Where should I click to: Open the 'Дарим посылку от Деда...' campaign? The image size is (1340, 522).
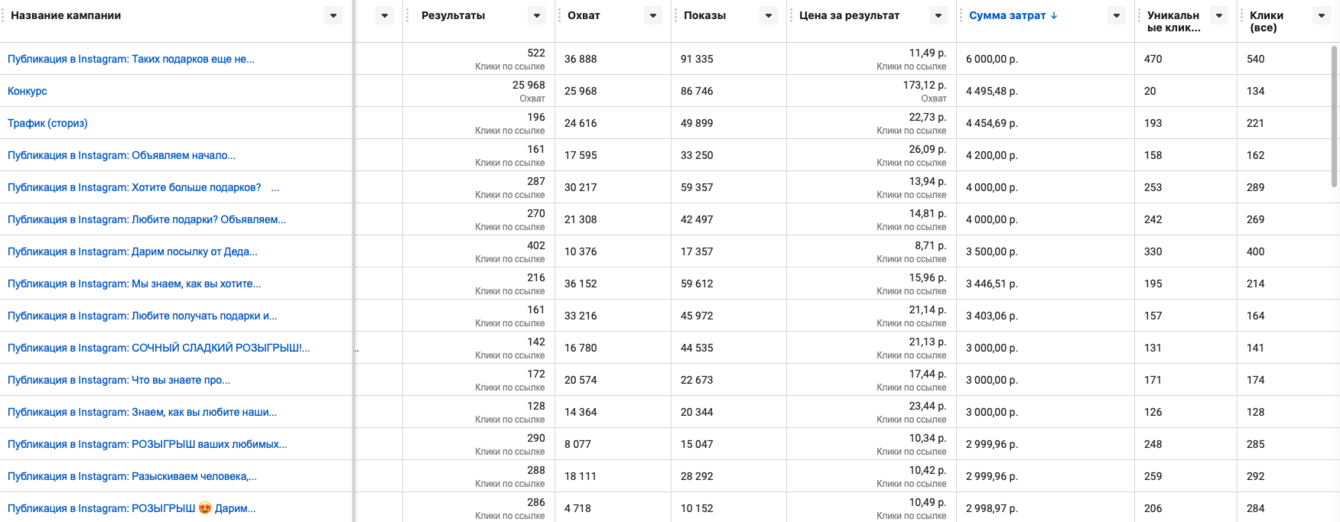[132, 252]
